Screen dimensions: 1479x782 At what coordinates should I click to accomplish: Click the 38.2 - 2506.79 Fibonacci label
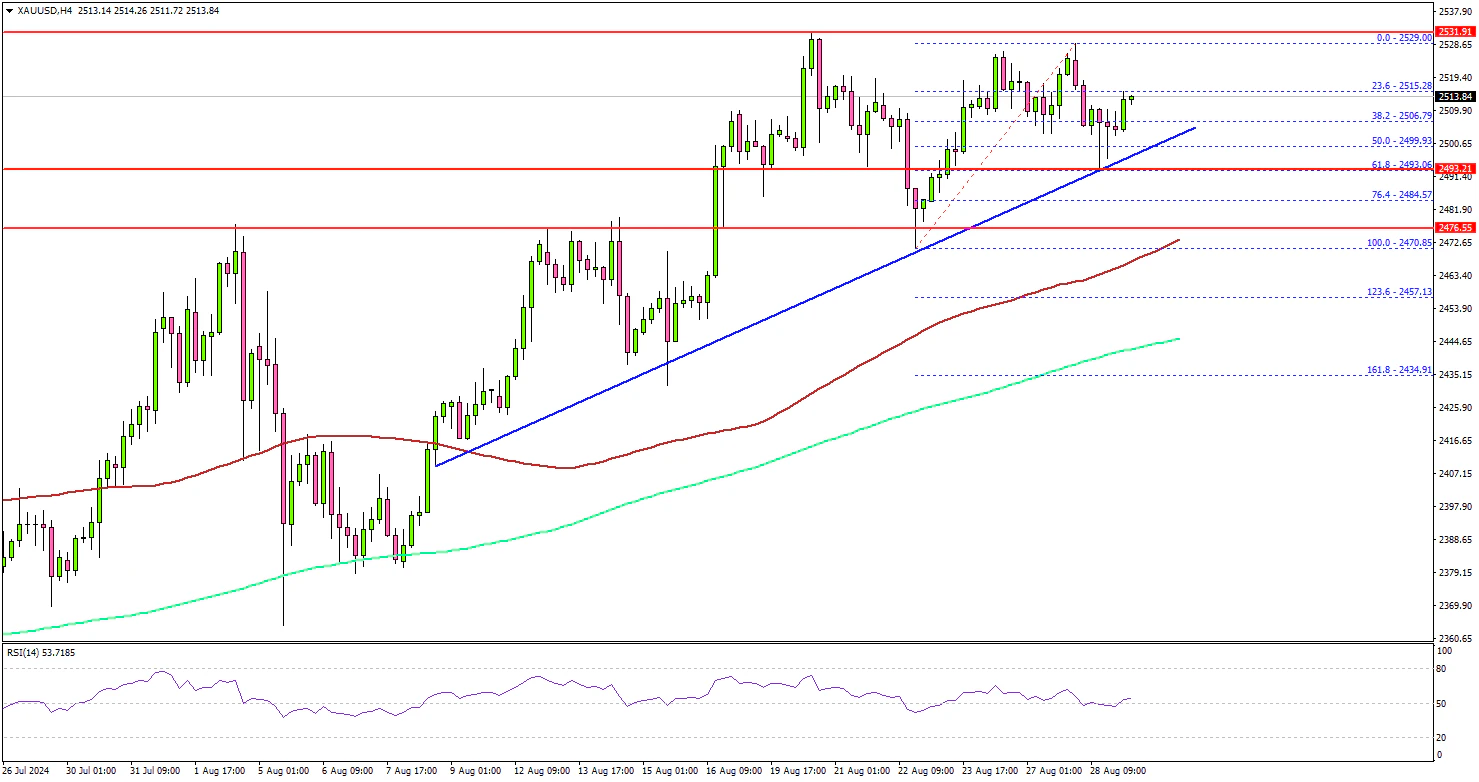pos(1402,116)
